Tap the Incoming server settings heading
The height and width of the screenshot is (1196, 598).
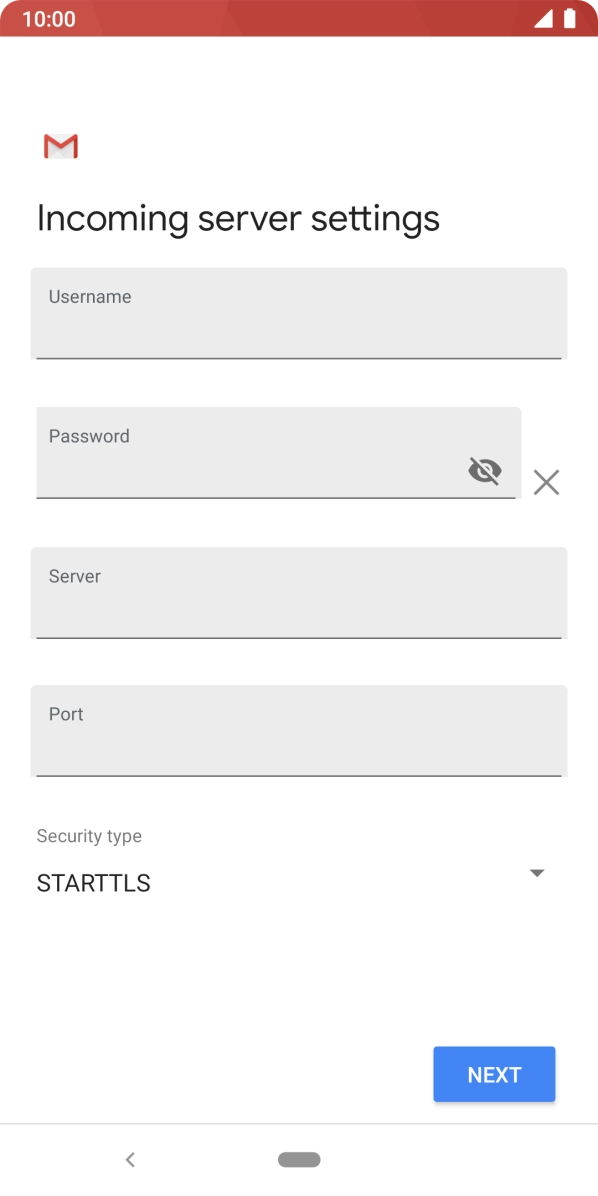pos(238,217)
